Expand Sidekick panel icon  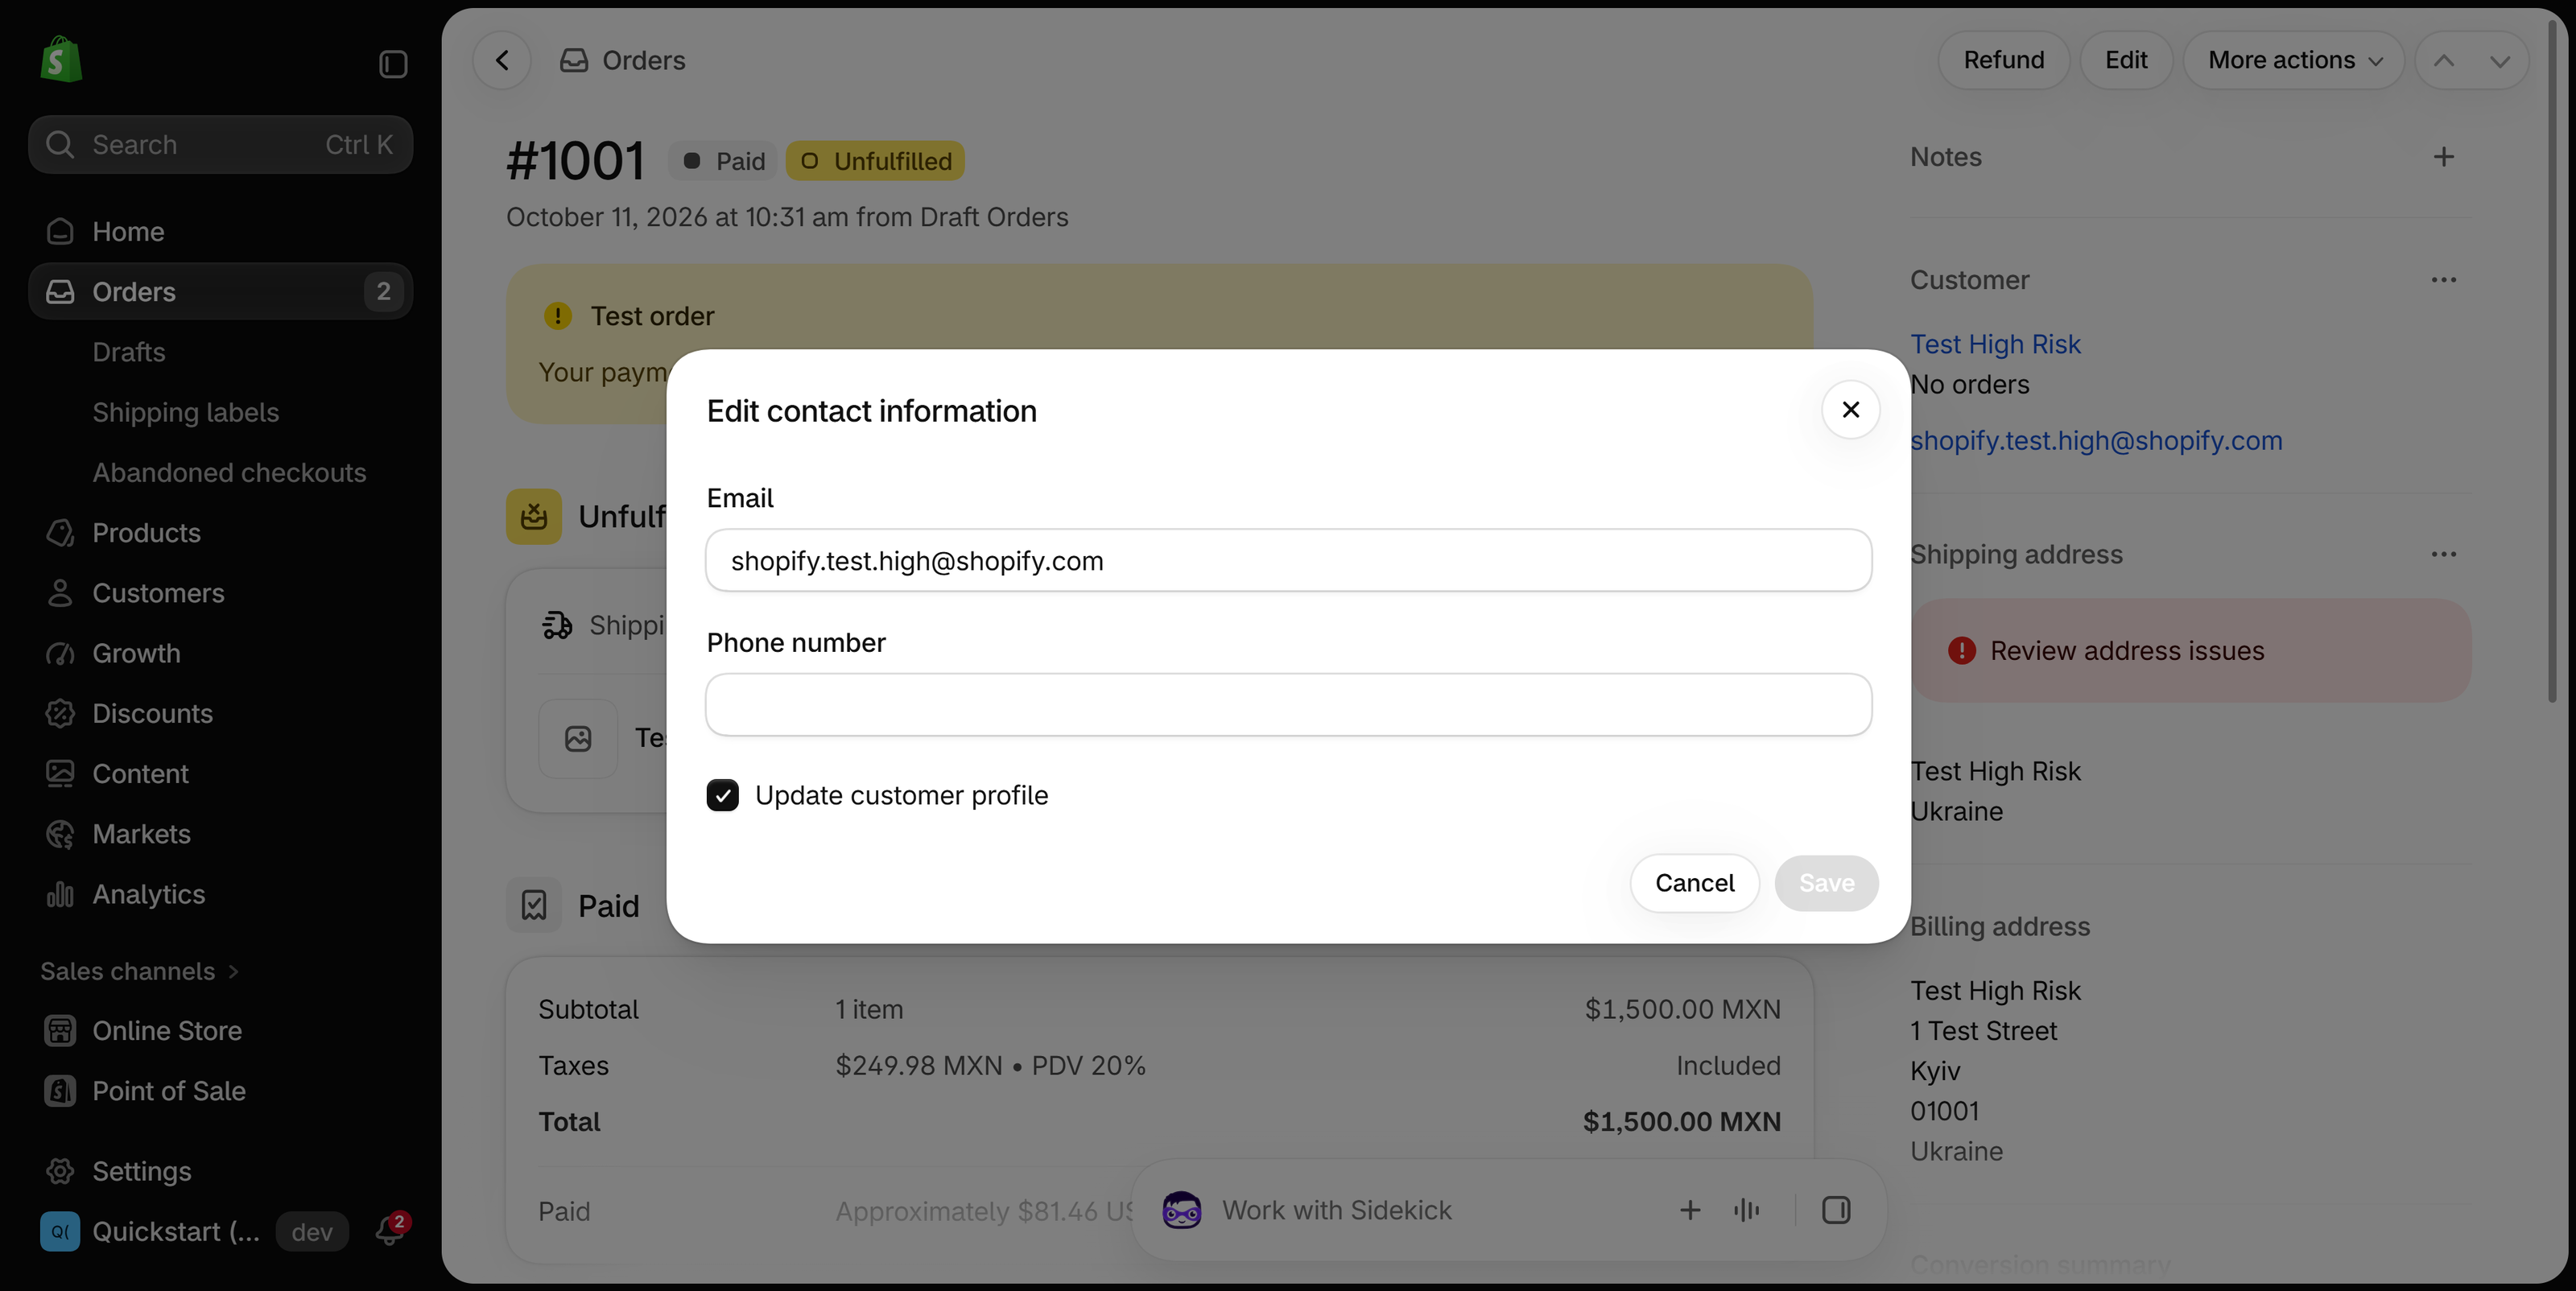[1836, 1210]
